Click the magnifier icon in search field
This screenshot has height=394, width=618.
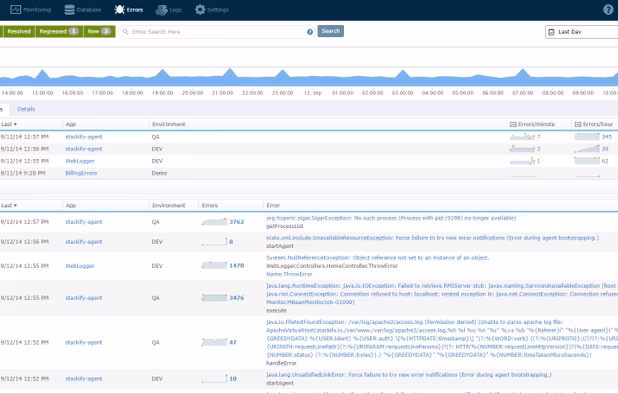125,32
